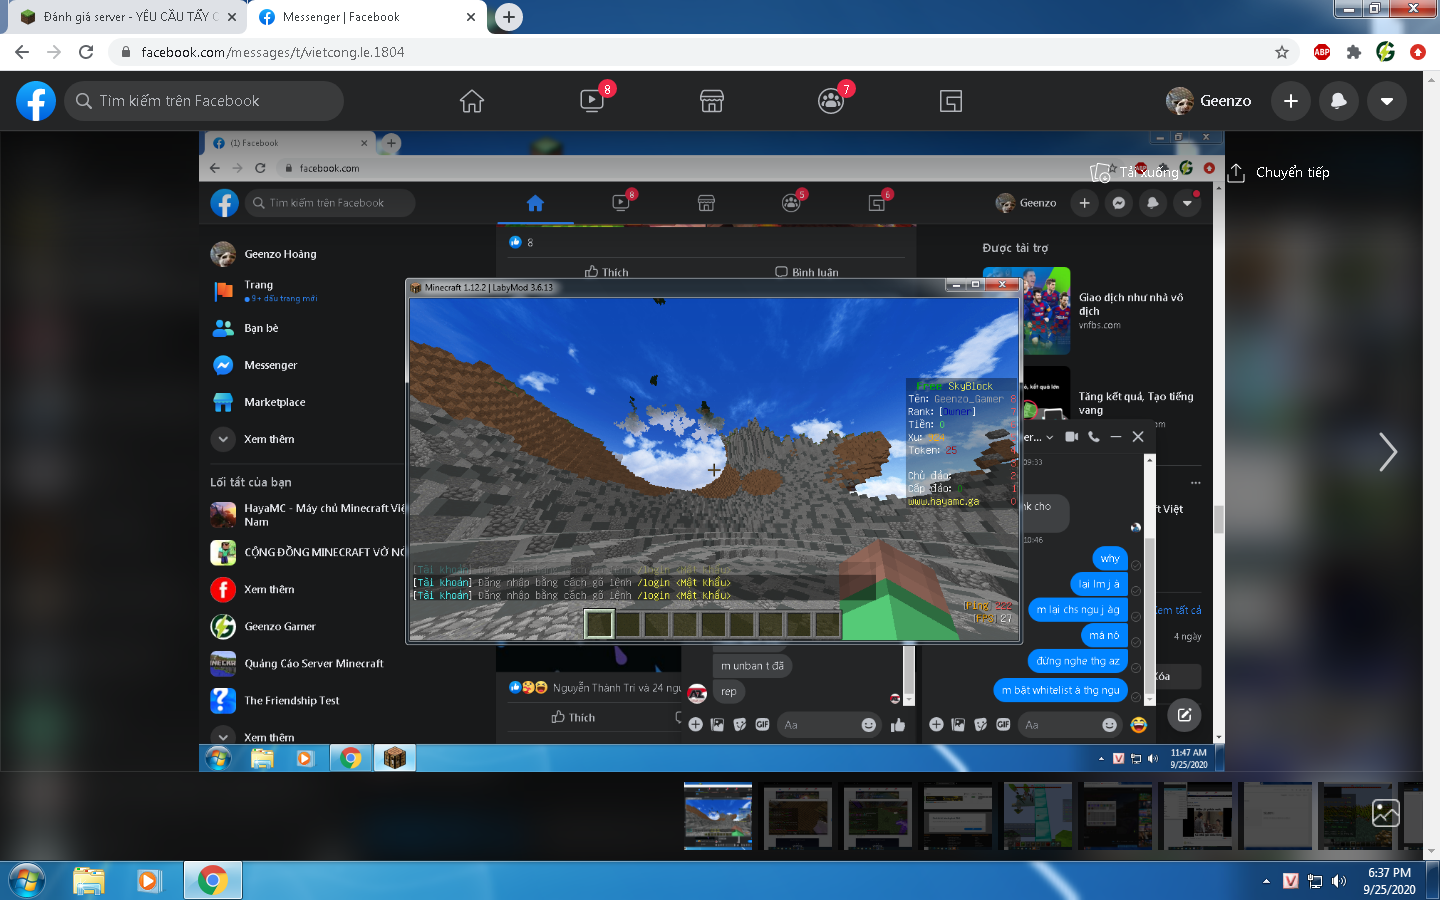This screenshot has width=1440, height=900.
Task: Open the Create plus menu beside Geenzo
Action: tap(1291, 101)
